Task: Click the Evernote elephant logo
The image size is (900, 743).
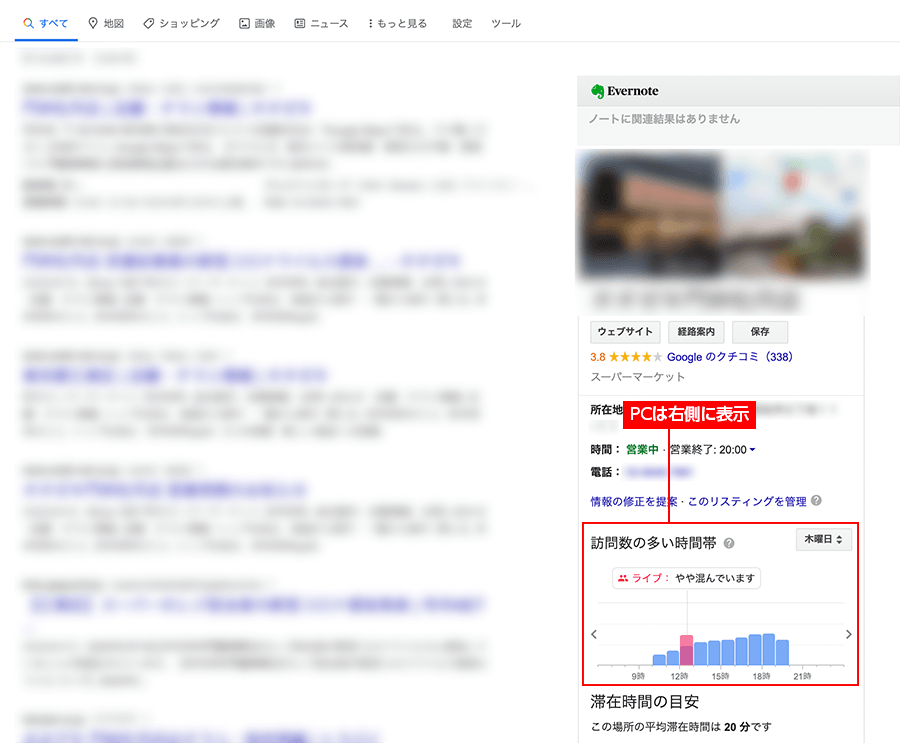Action: pos(598,91)
